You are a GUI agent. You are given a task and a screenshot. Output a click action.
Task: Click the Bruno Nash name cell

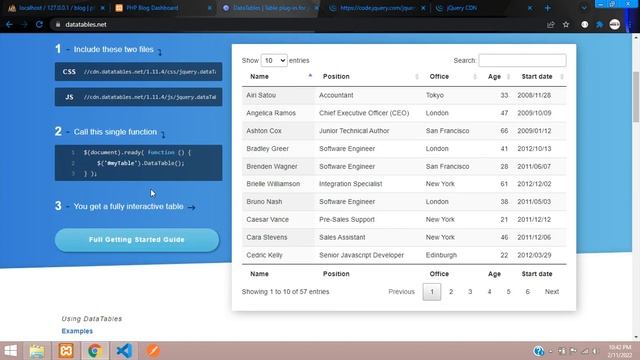(x=278, y=202)
